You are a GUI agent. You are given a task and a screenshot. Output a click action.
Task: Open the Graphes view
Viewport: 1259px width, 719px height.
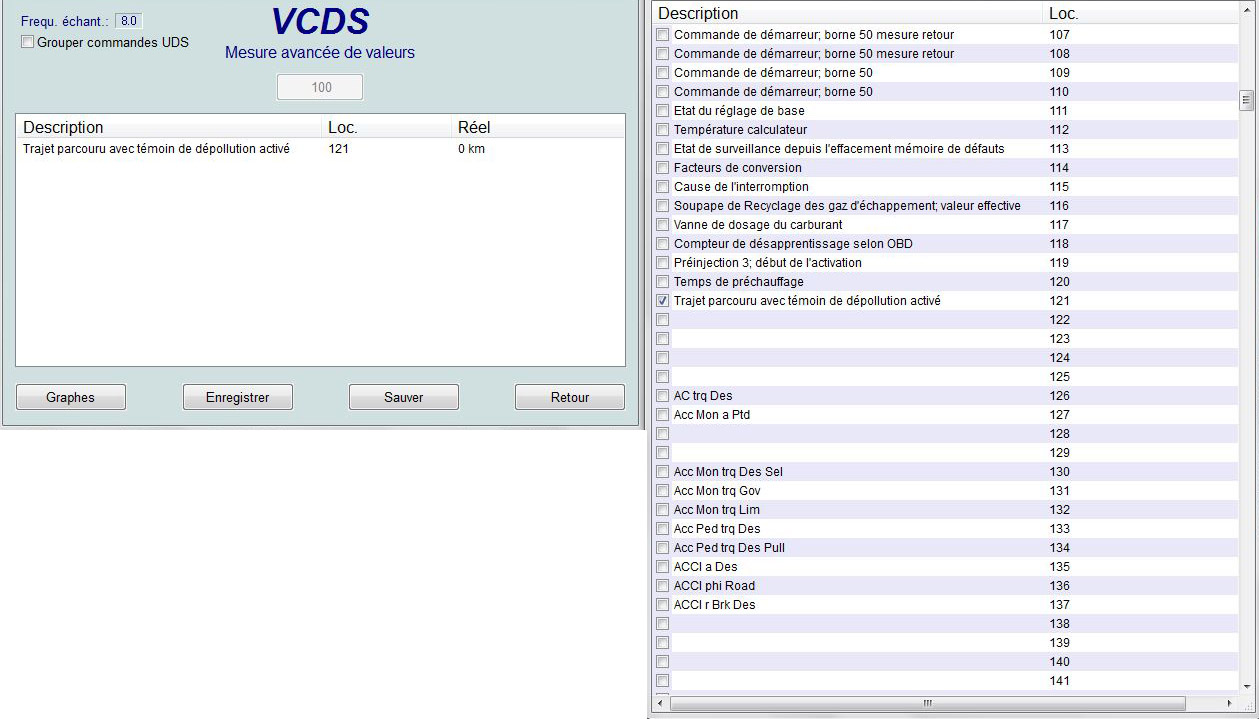[71, 397]
